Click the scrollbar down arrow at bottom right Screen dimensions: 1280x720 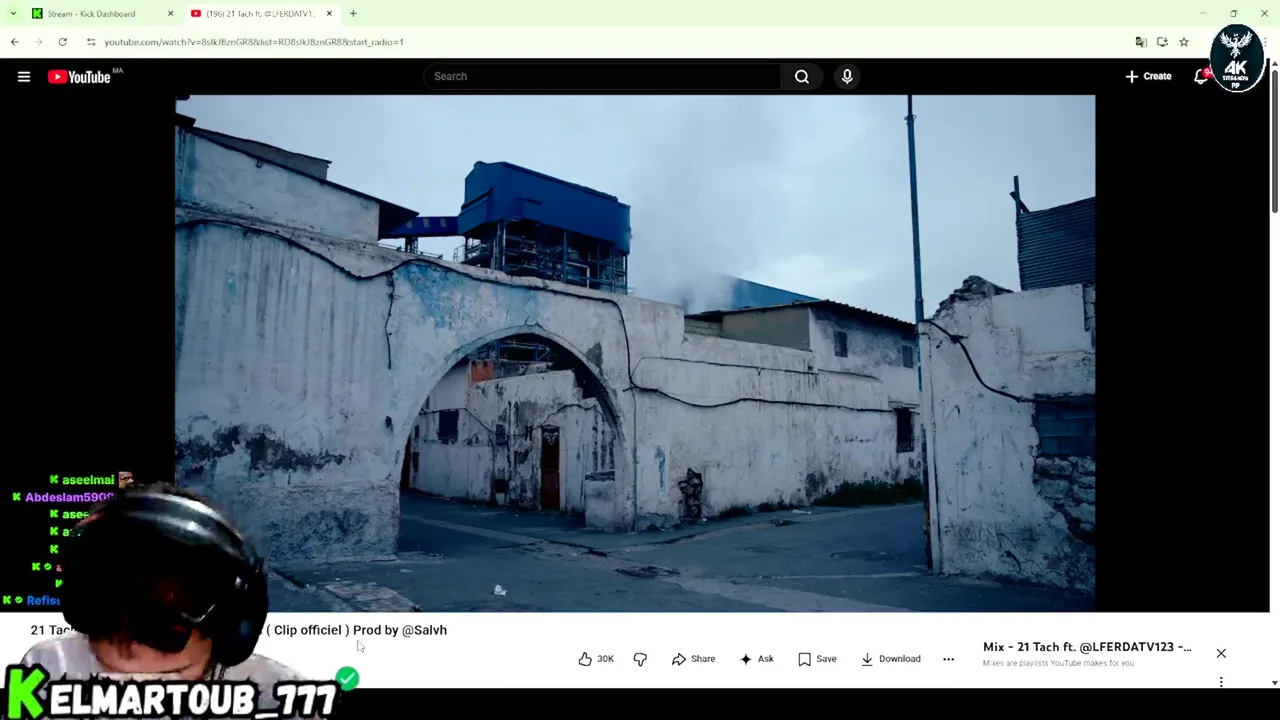coord(1274,683)
